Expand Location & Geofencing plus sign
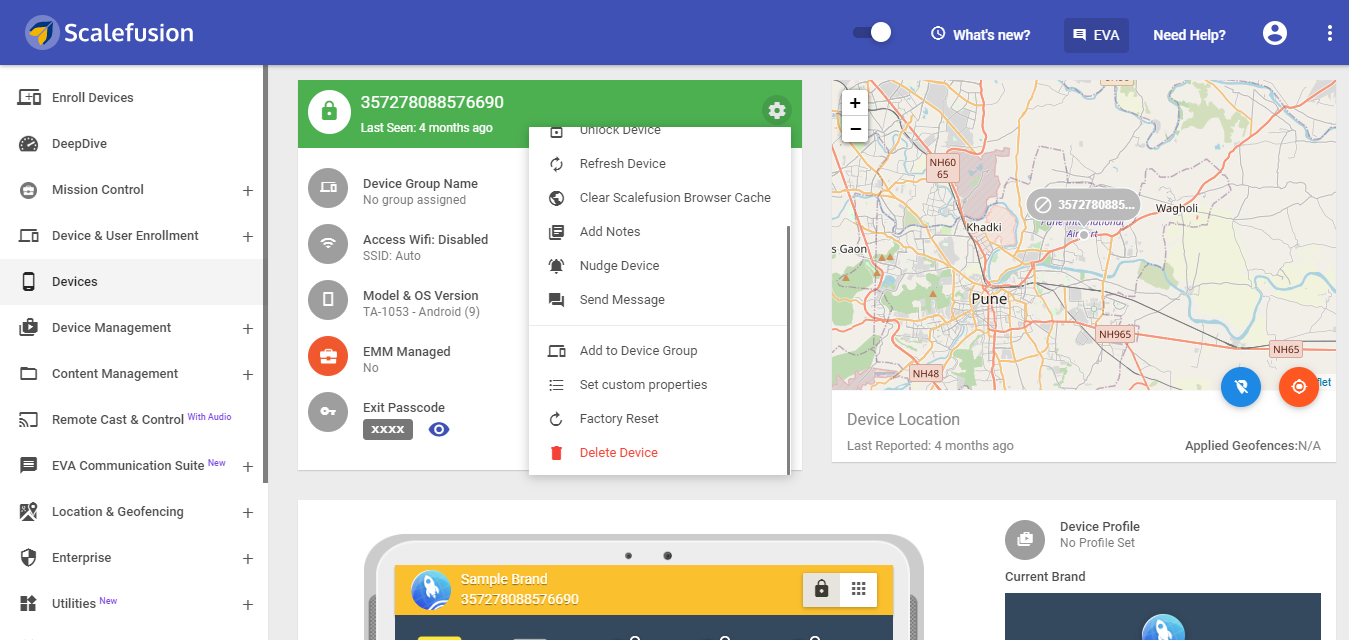 pos(248,512)
